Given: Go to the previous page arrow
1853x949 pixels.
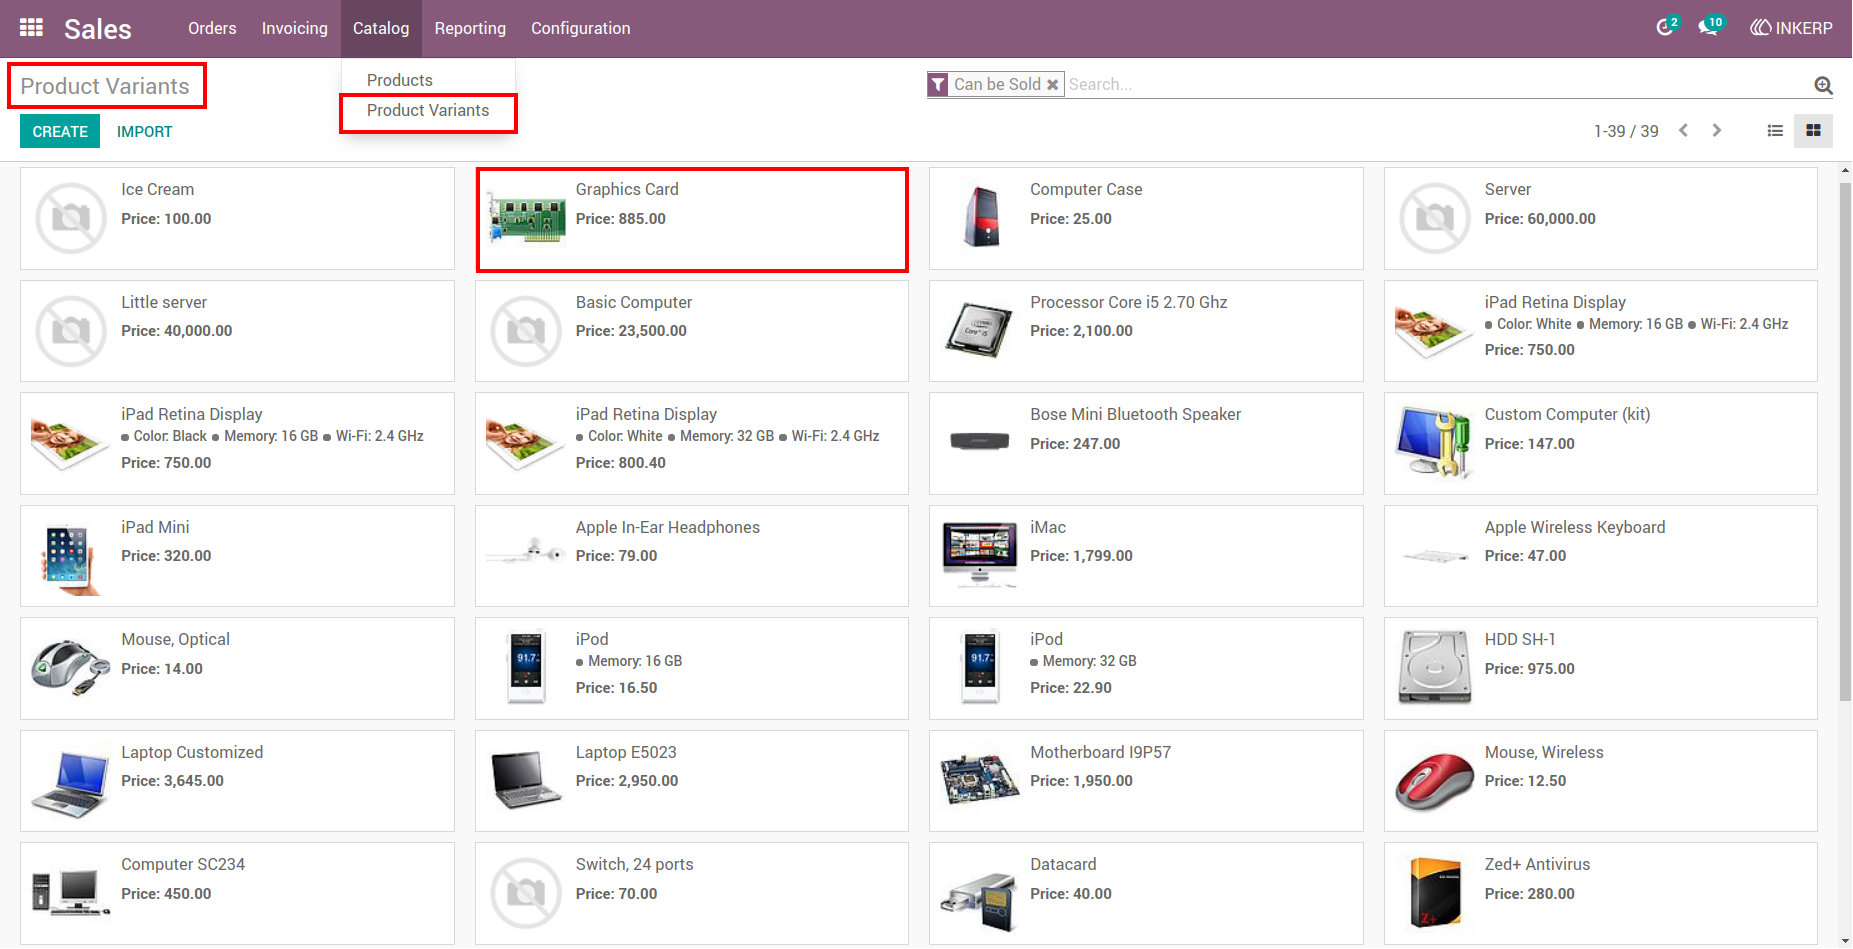Looking at the screenshot, I should click(1684, 131).
